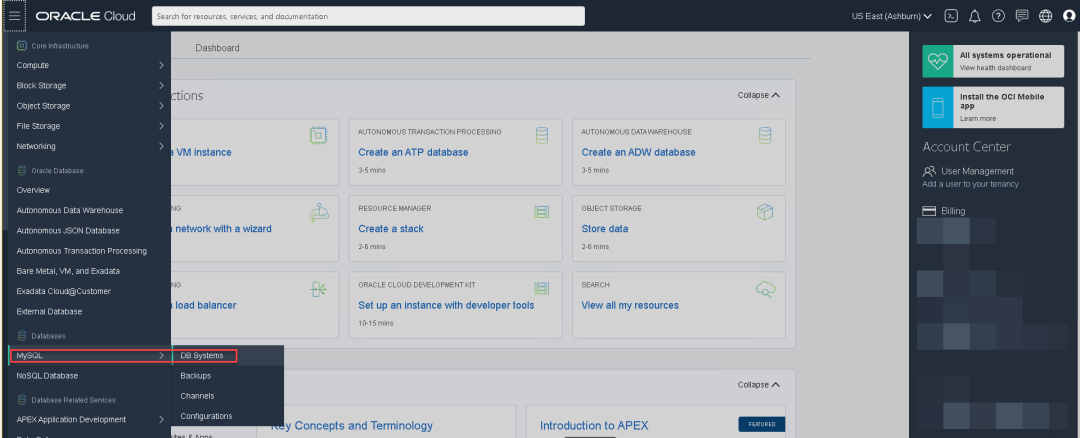Select DB Systems in MySQL submenu
The image size is (1080, 438).
point(202,355)
